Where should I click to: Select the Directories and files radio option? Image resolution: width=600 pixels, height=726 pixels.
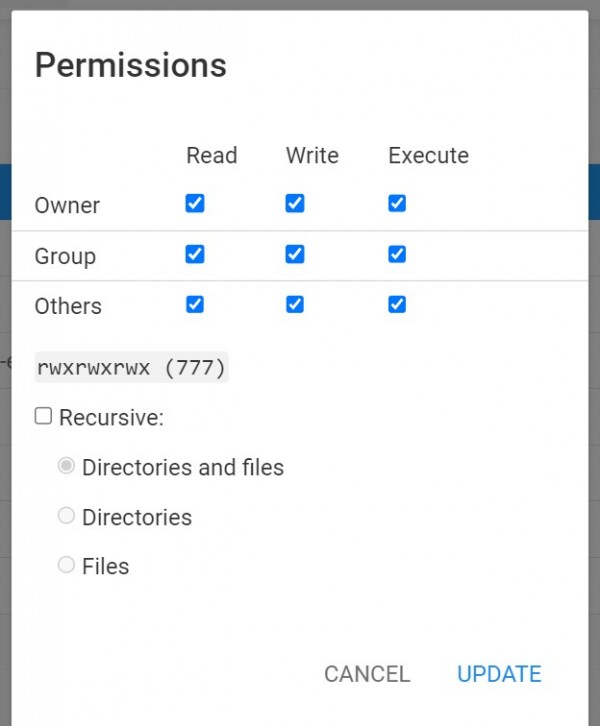pos(66,466)
